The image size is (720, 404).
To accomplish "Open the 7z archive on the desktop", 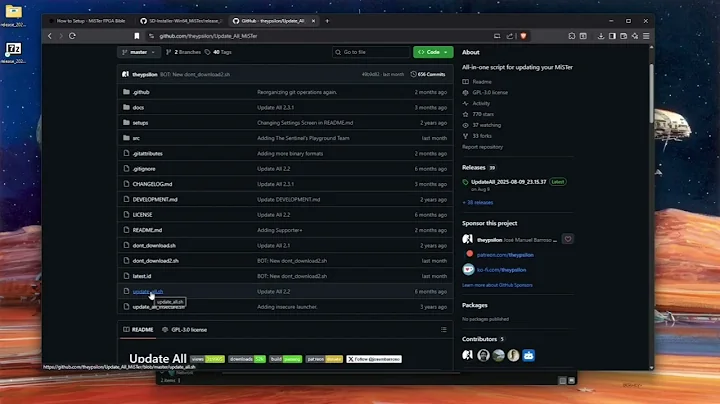I will pos(13,52).
